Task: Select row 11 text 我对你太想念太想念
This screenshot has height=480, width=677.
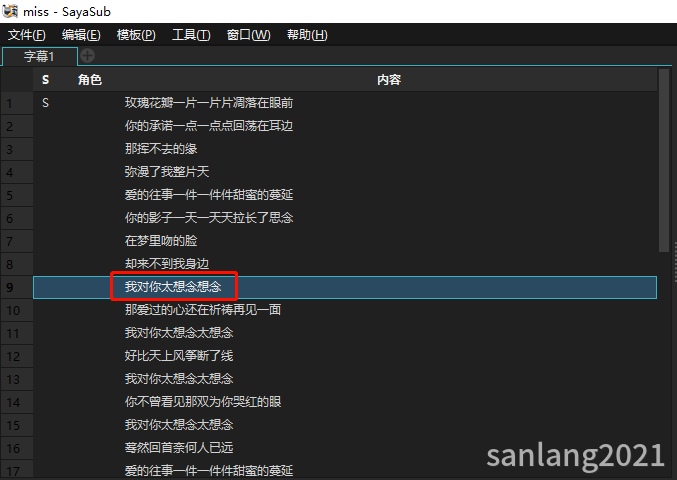Action: (x=179, y=333)
